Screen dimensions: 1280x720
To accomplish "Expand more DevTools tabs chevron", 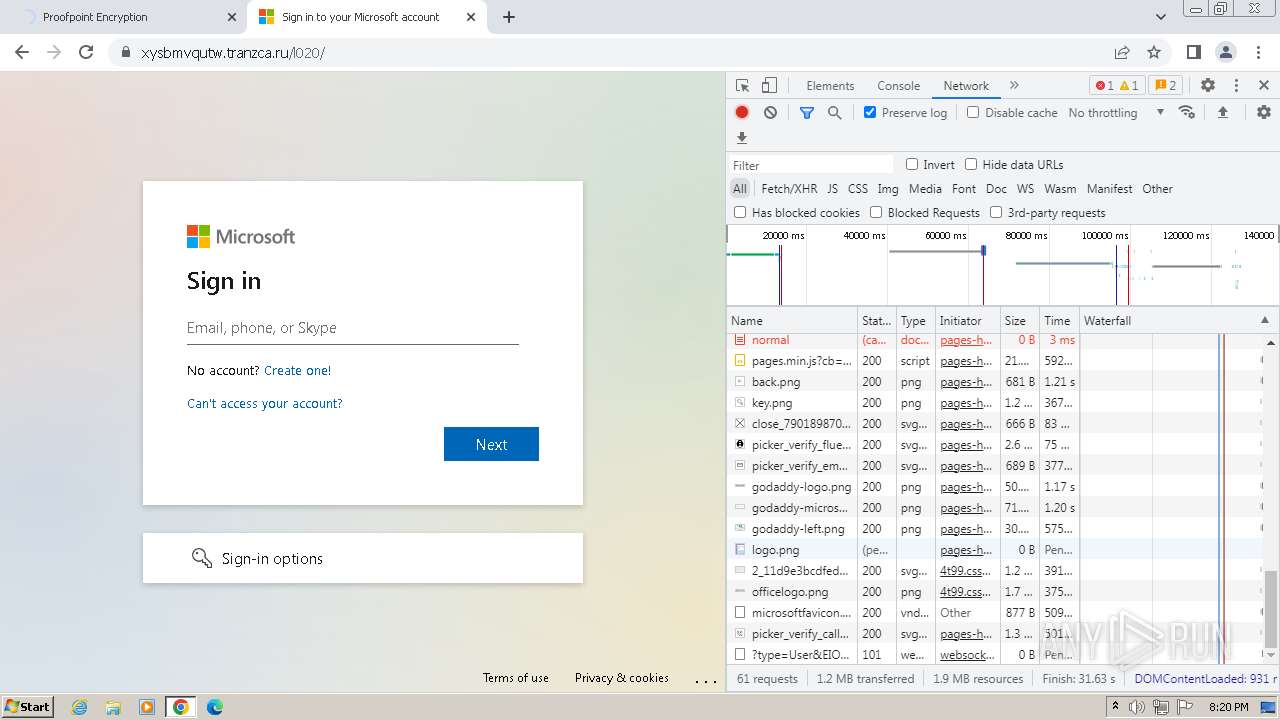I will tap(1014, 86).
